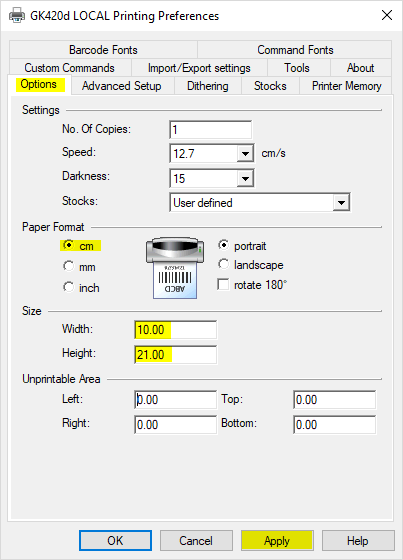Click the OK button
The height and width of the screenshot is (560, 403).
click(115, 540)
